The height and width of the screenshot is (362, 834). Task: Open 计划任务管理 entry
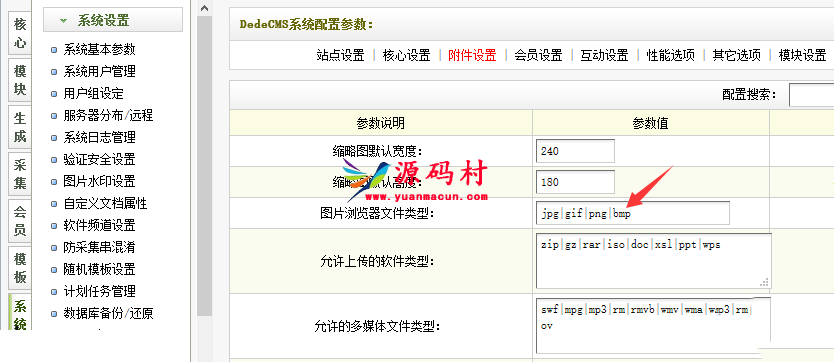point(99,291)
